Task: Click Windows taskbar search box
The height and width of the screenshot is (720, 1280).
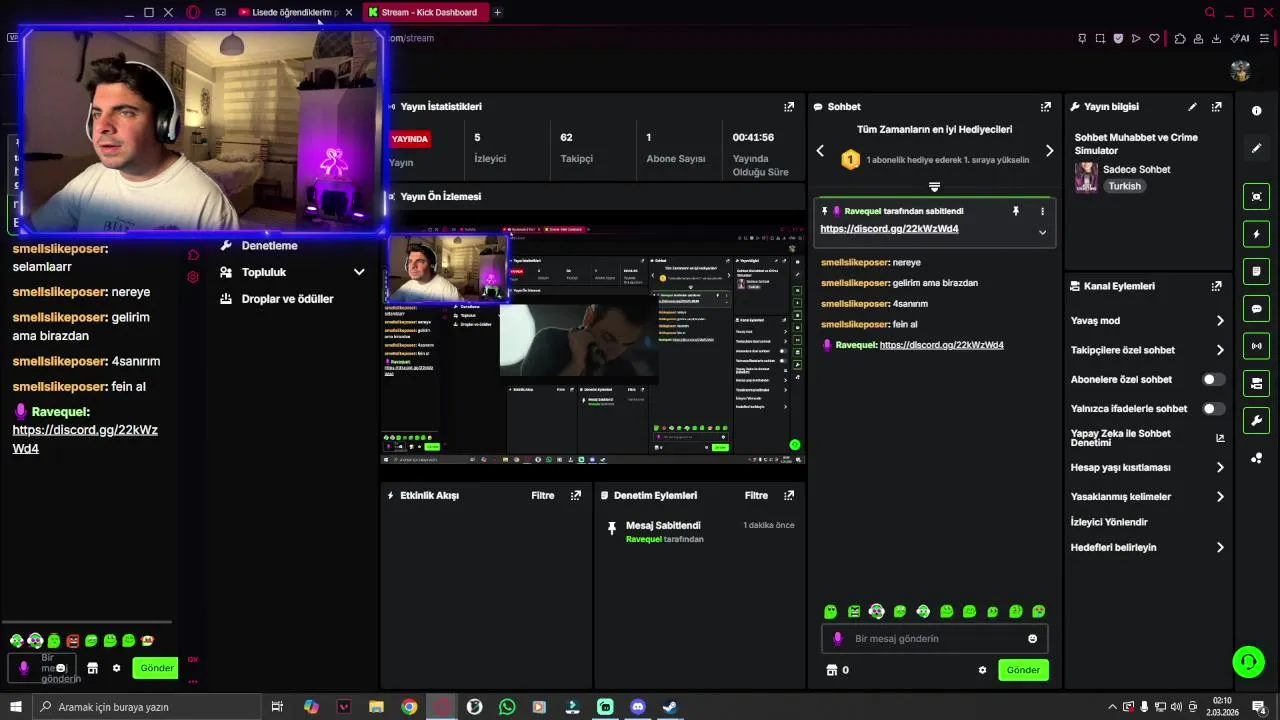Action: pyautogui.click(x=145, y=707)
